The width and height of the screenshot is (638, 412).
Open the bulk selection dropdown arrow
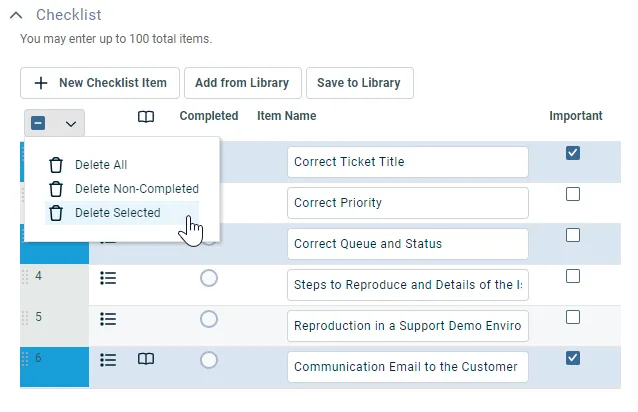70,124
